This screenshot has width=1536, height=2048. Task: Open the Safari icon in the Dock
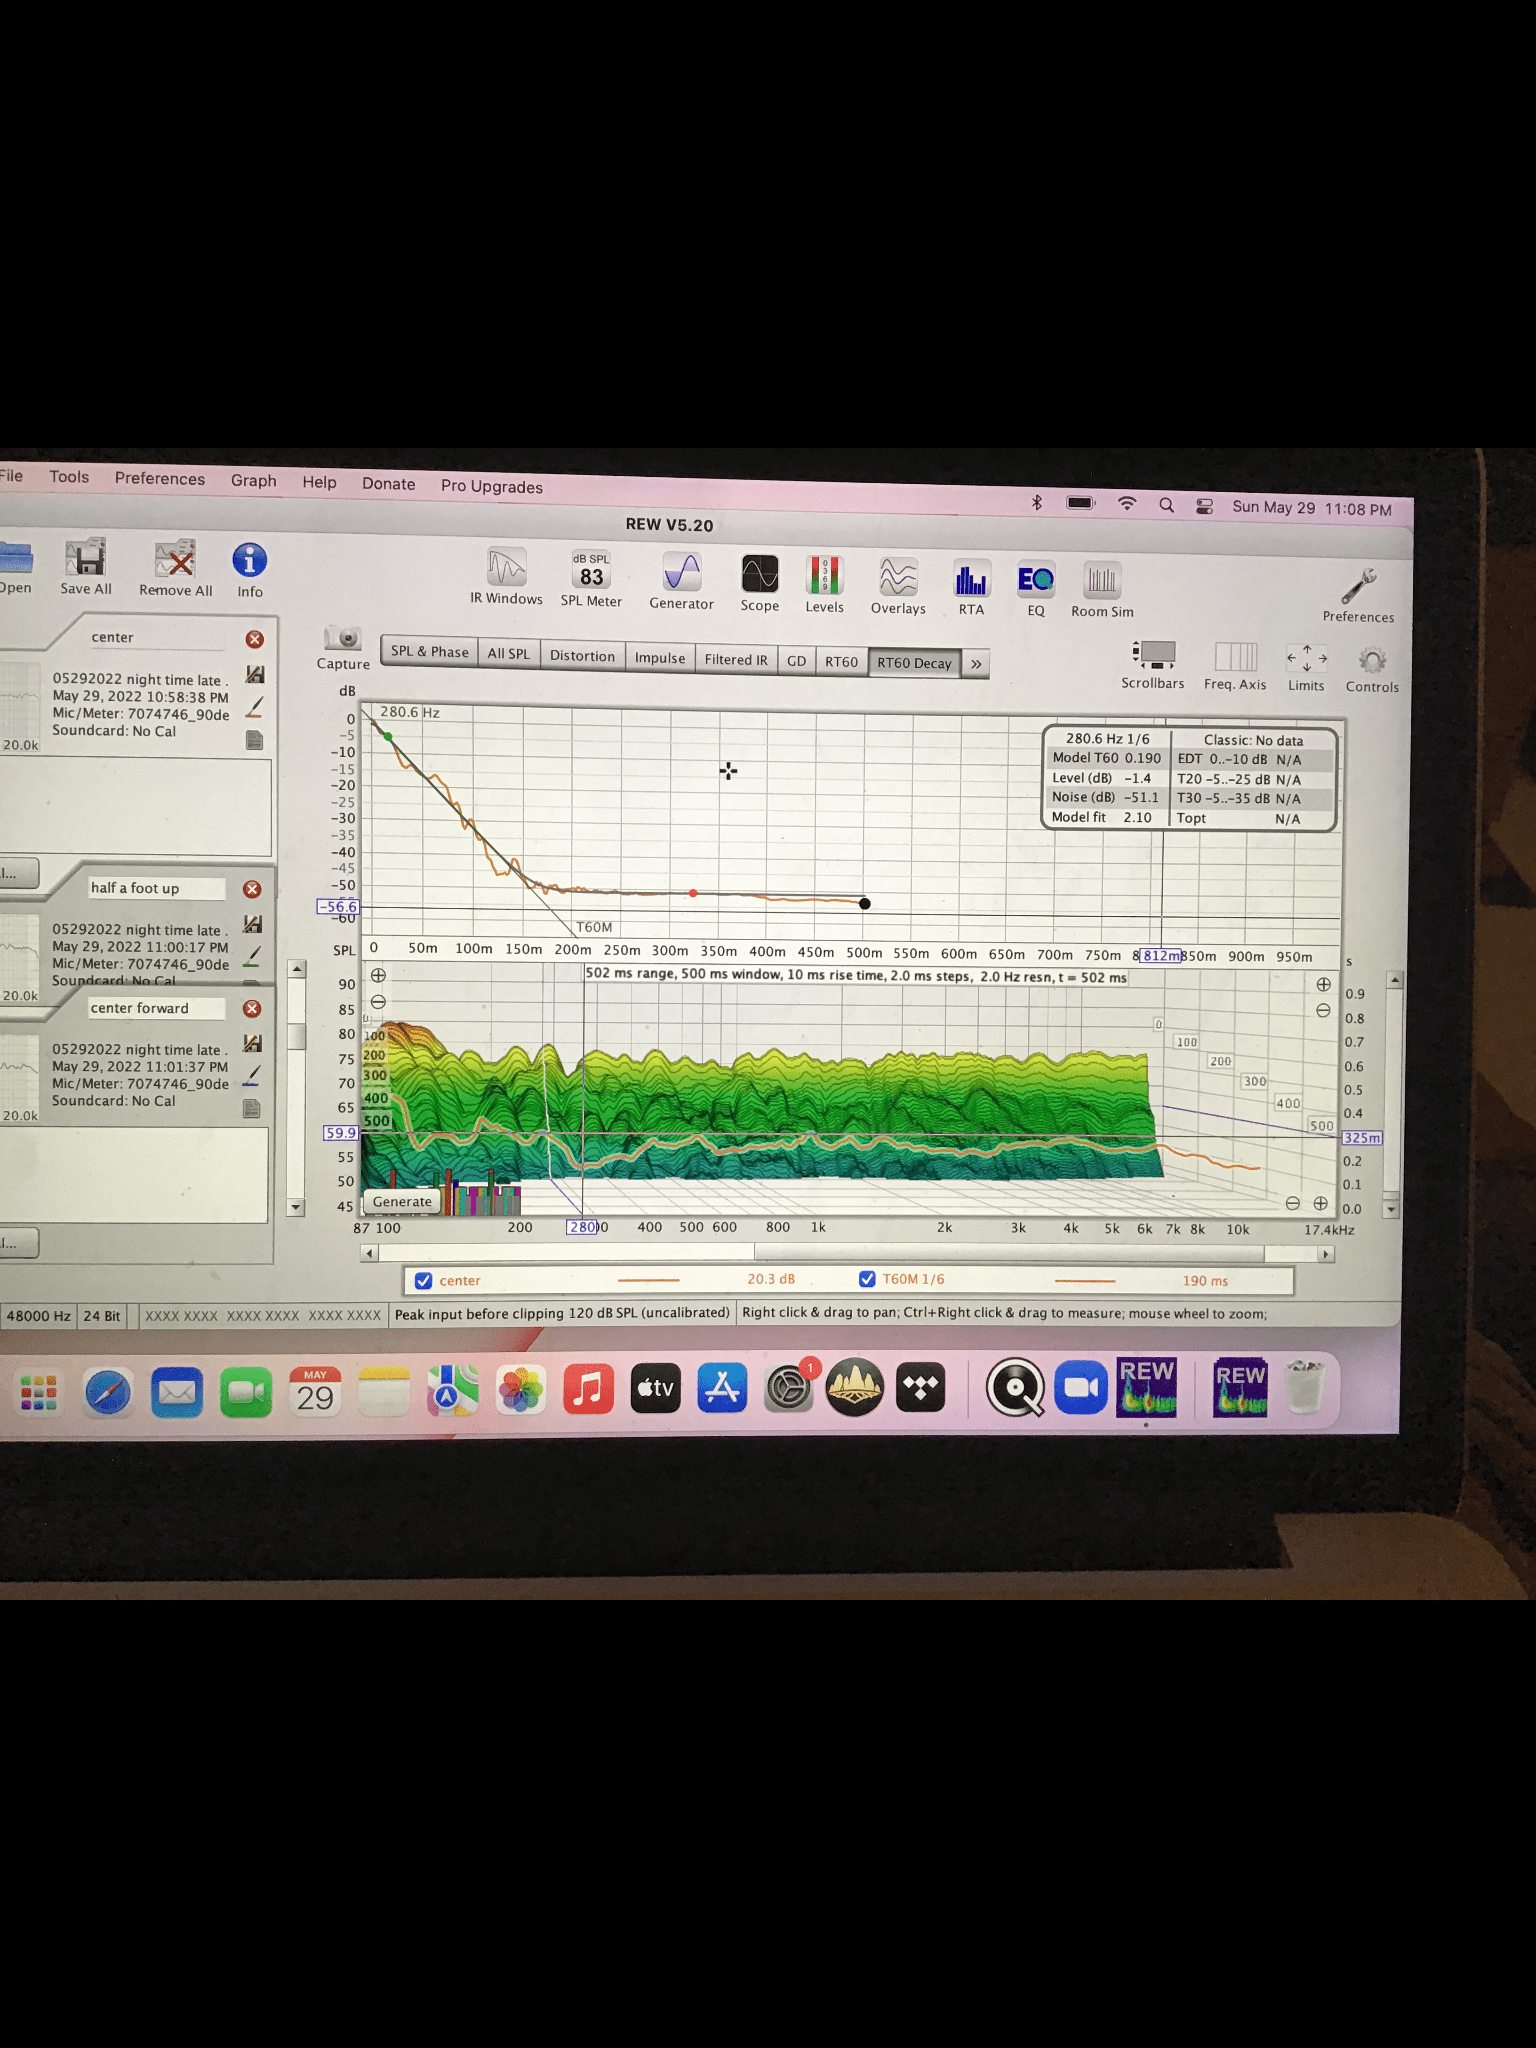click(x=108, y=1391)
